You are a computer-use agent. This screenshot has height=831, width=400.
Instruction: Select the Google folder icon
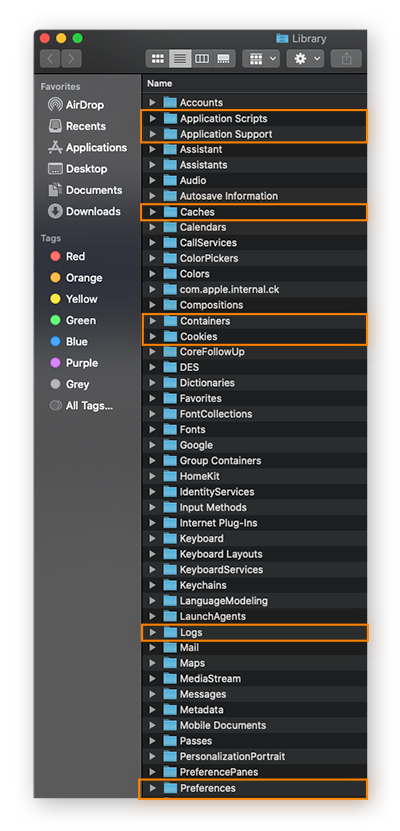[x=170, y=445]
